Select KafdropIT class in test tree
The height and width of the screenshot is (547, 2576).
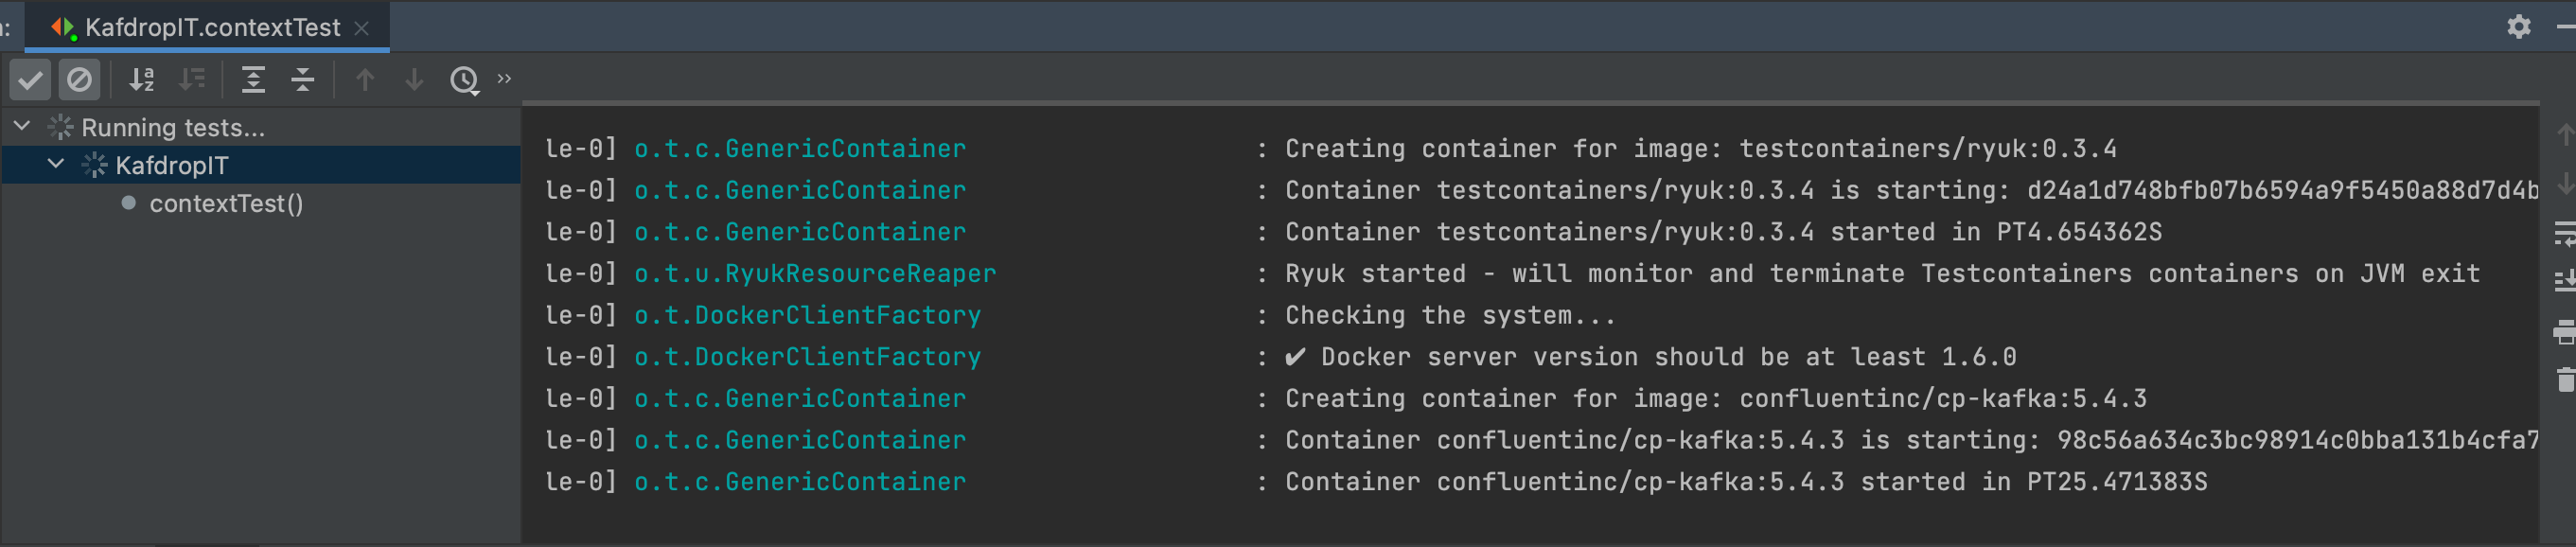click(x=173, y=165)
